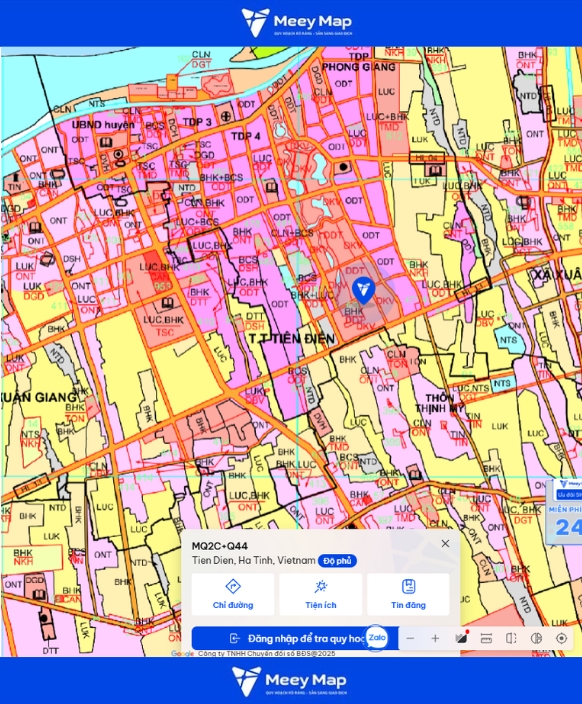This screenshot has height=704, width=582.
Task: Toggle the split-view compare map icon
Action: click(511, 638)
